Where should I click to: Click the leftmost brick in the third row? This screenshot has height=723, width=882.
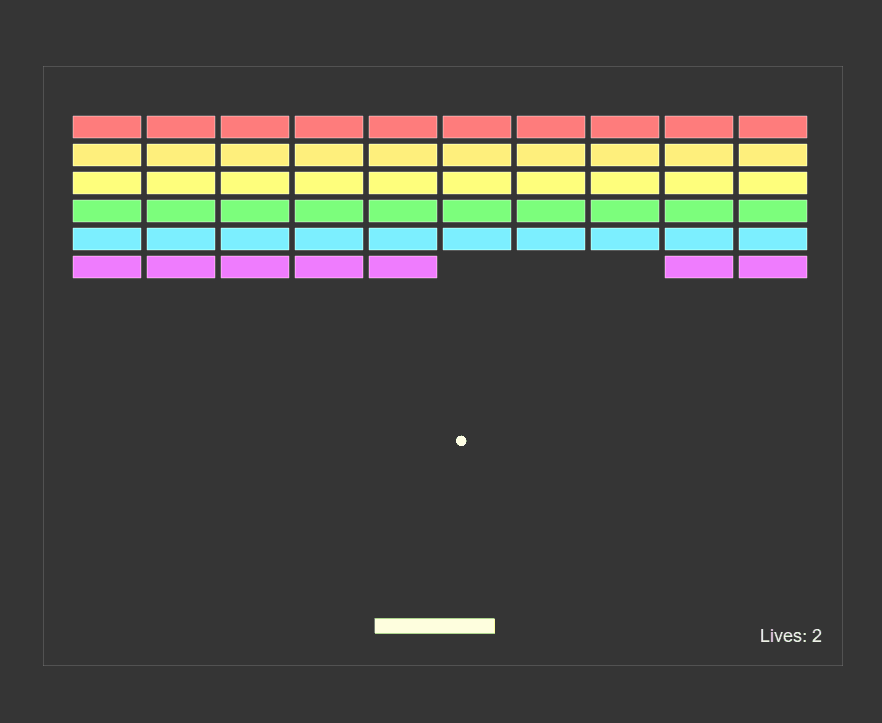coord(107,183)
